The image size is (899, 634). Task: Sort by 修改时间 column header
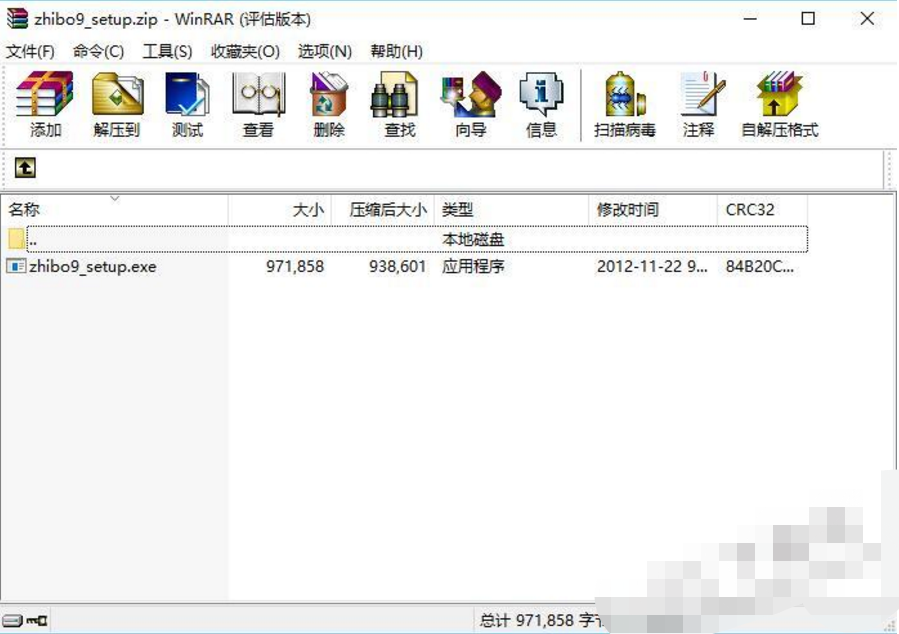(x=653, y=210)
